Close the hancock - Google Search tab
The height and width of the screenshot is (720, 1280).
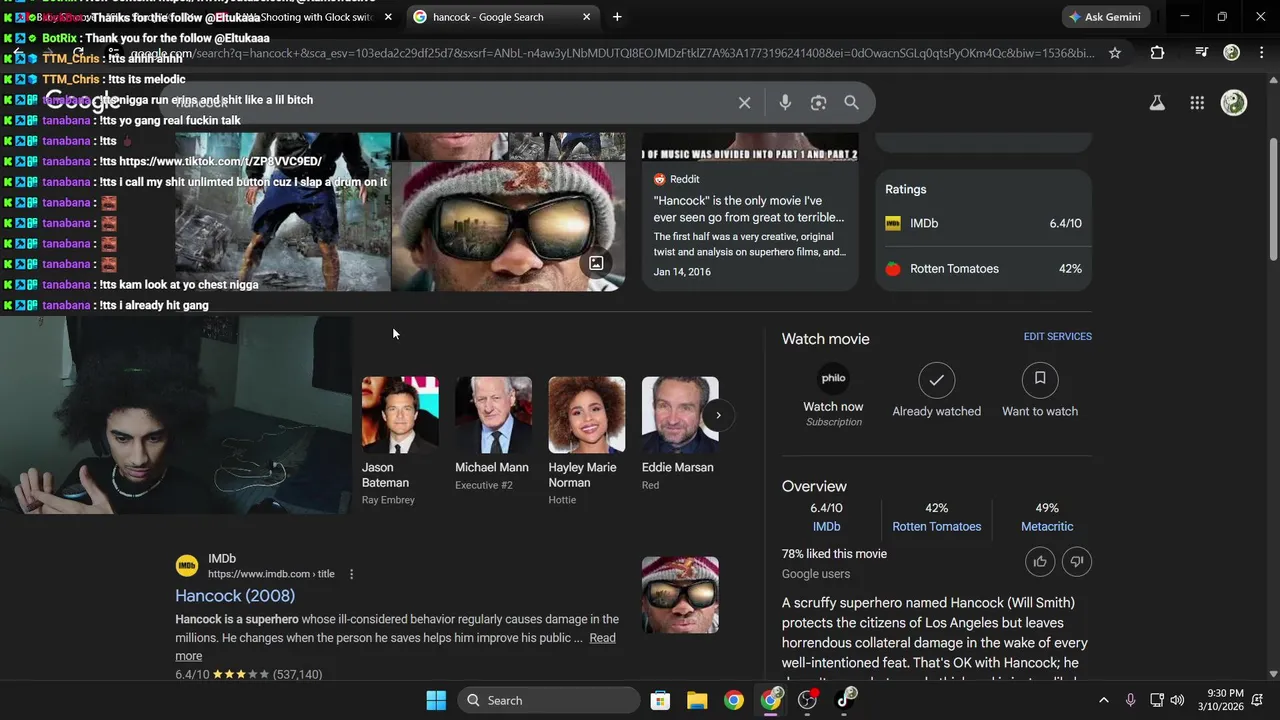[x=587, y=17]
